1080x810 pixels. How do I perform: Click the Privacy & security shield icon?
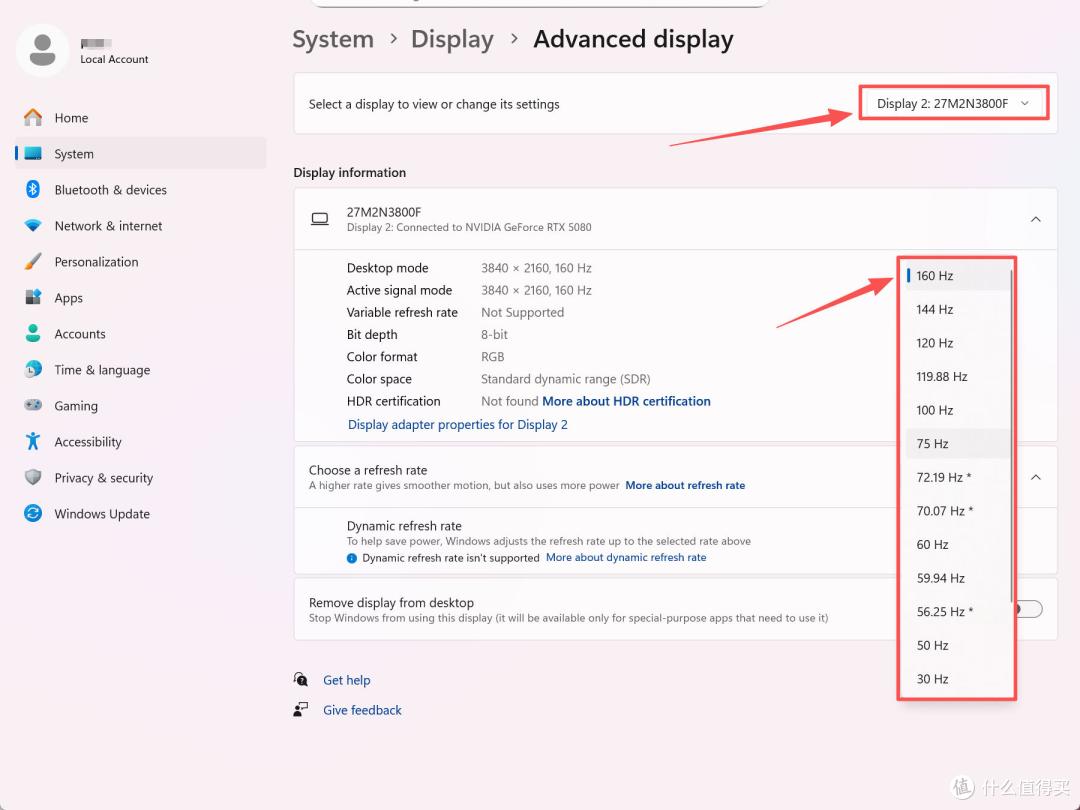pos(32,477)
